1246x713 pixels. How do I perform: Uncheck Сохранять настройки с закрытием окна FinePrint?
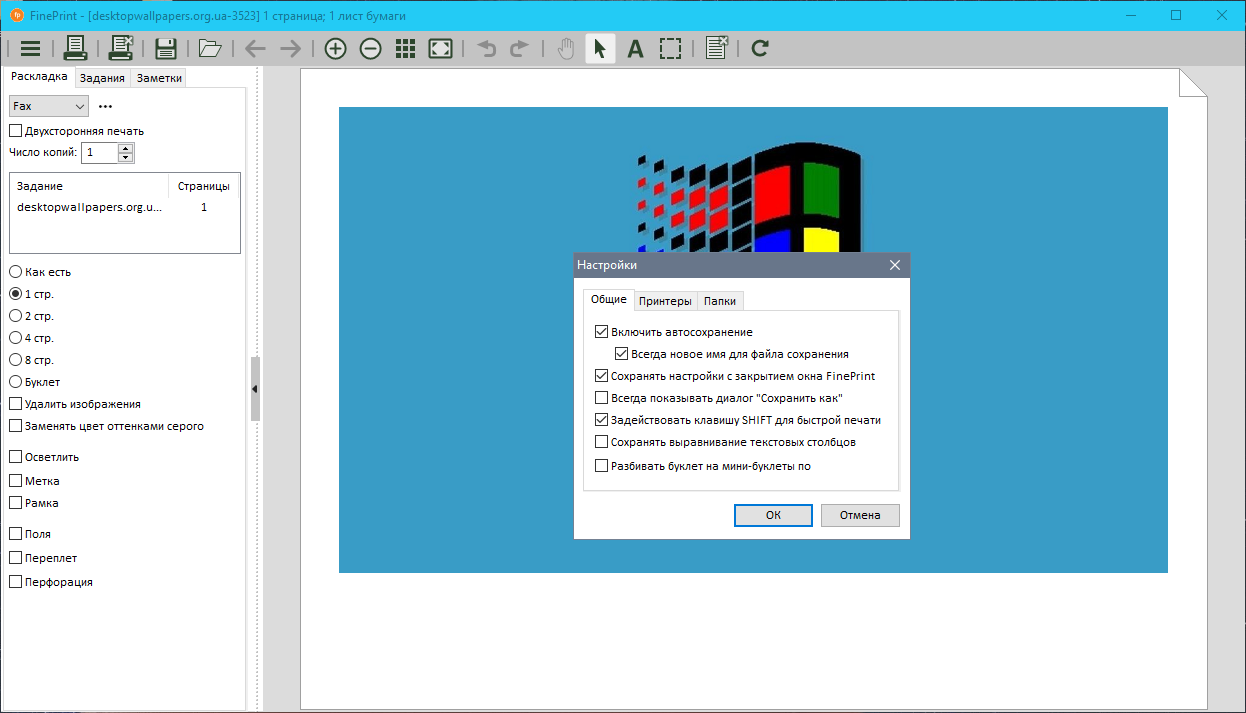click(735, 376)
